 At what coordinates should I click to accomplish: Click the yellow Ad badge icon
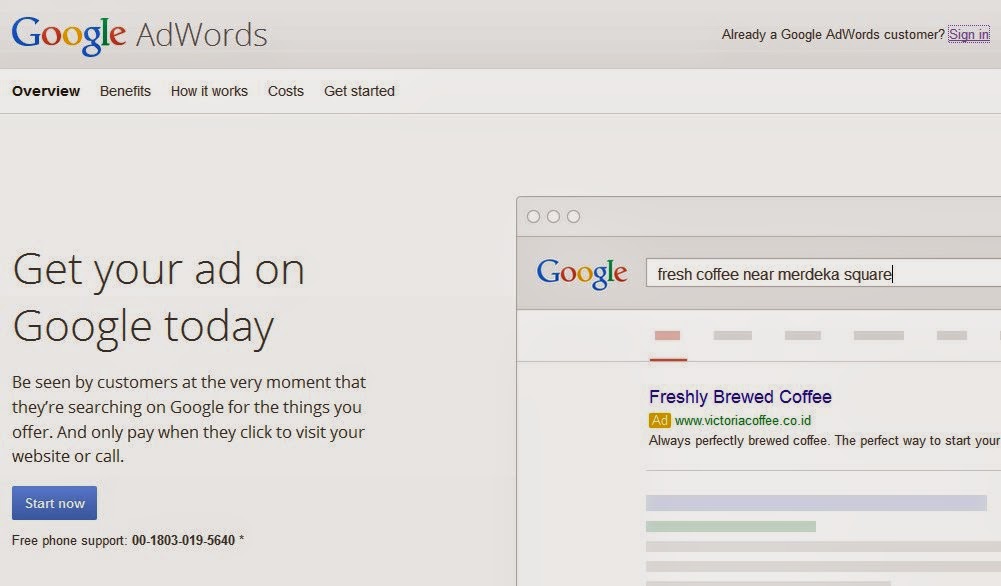[659, 421]
